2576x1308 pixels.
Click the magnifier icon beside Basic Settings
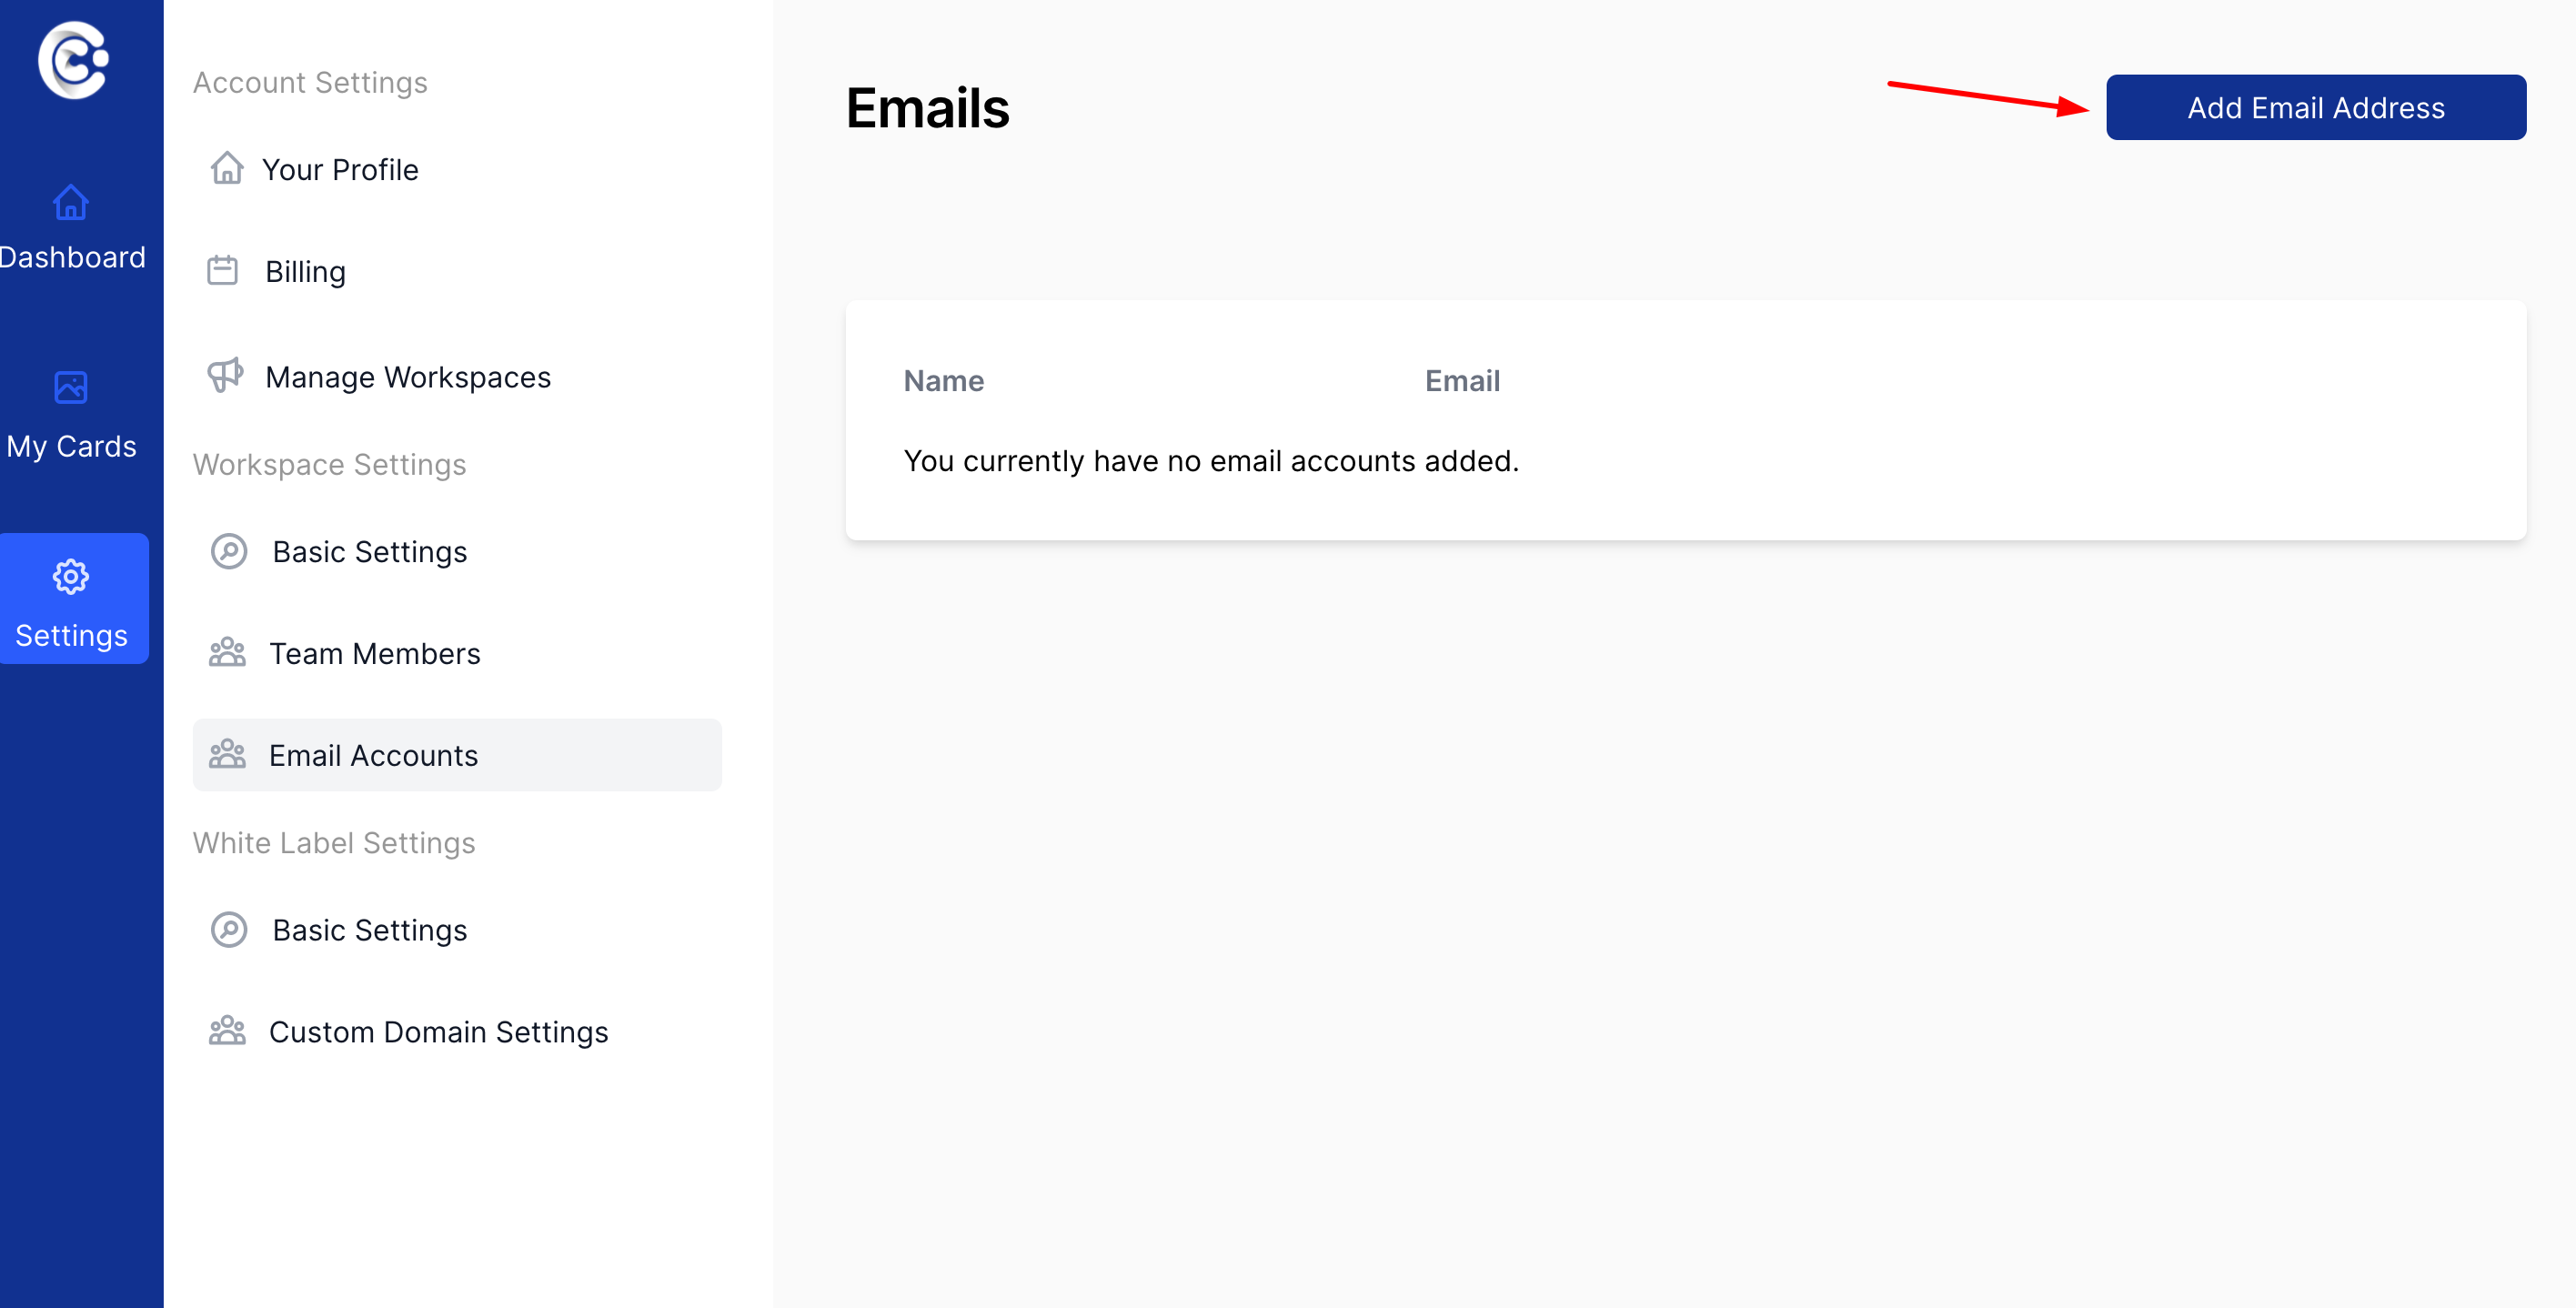click(x=229, y=551)
